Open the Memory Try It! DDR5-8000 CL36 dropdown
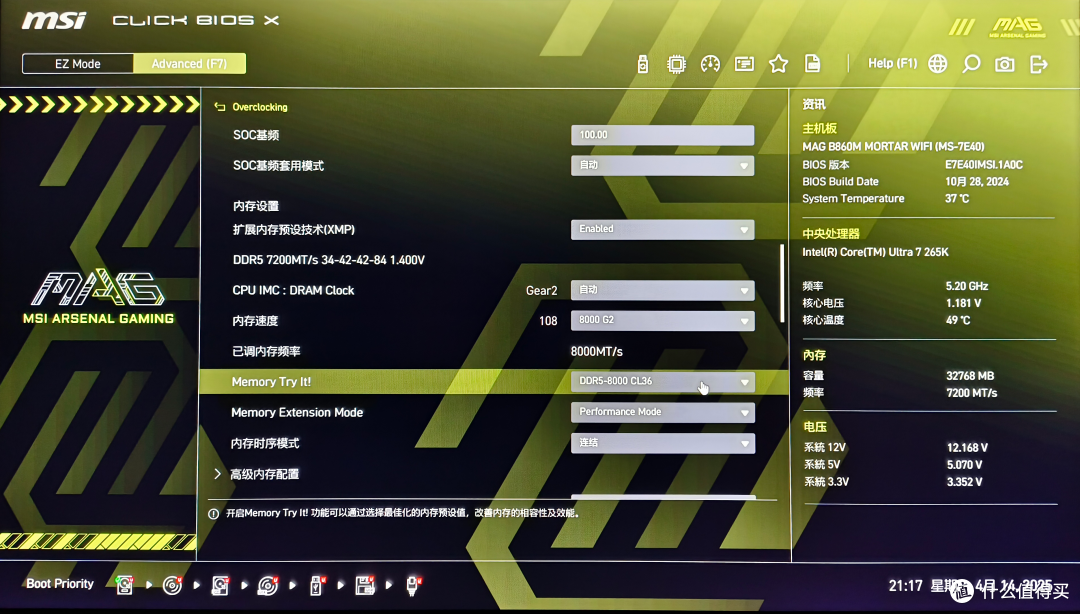Screen dimensions: 1080x614 coord(663,382)
